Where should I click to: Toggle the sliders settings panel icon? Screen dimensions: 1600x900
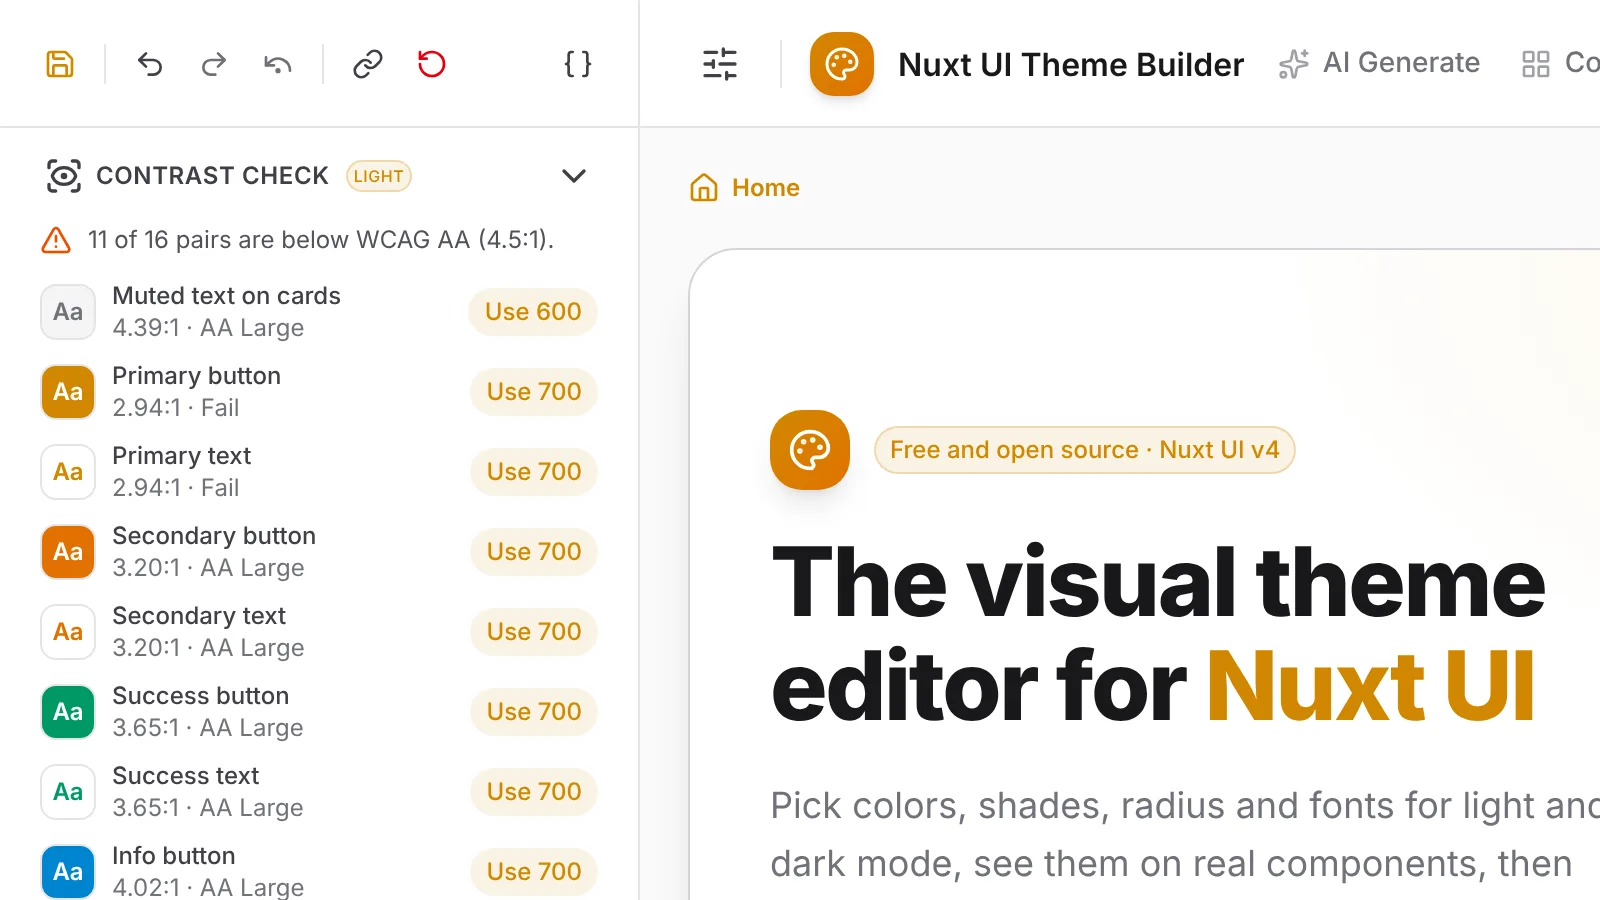(x=720, y=64)
